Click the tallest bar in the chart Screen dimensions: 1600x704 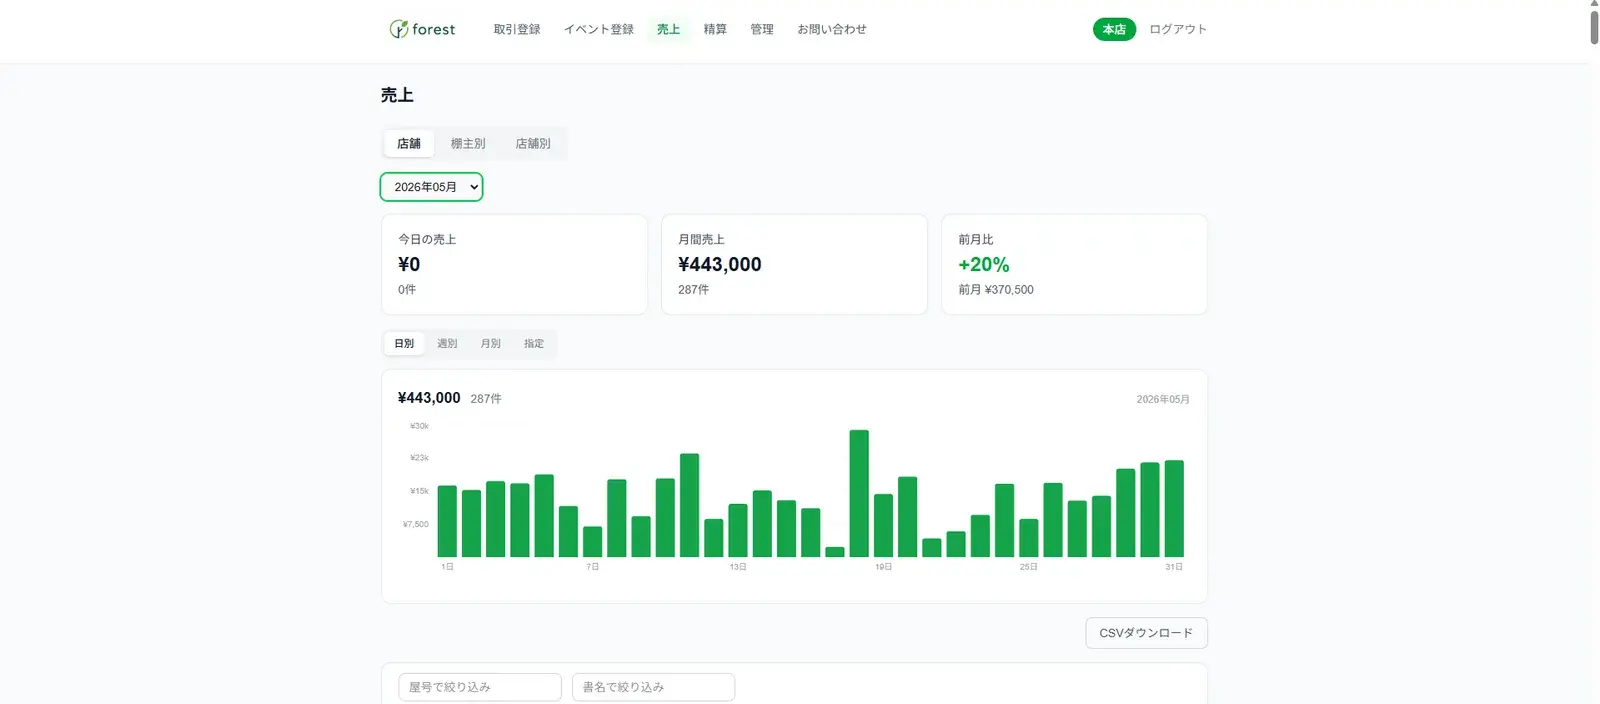tap(859, 493)
